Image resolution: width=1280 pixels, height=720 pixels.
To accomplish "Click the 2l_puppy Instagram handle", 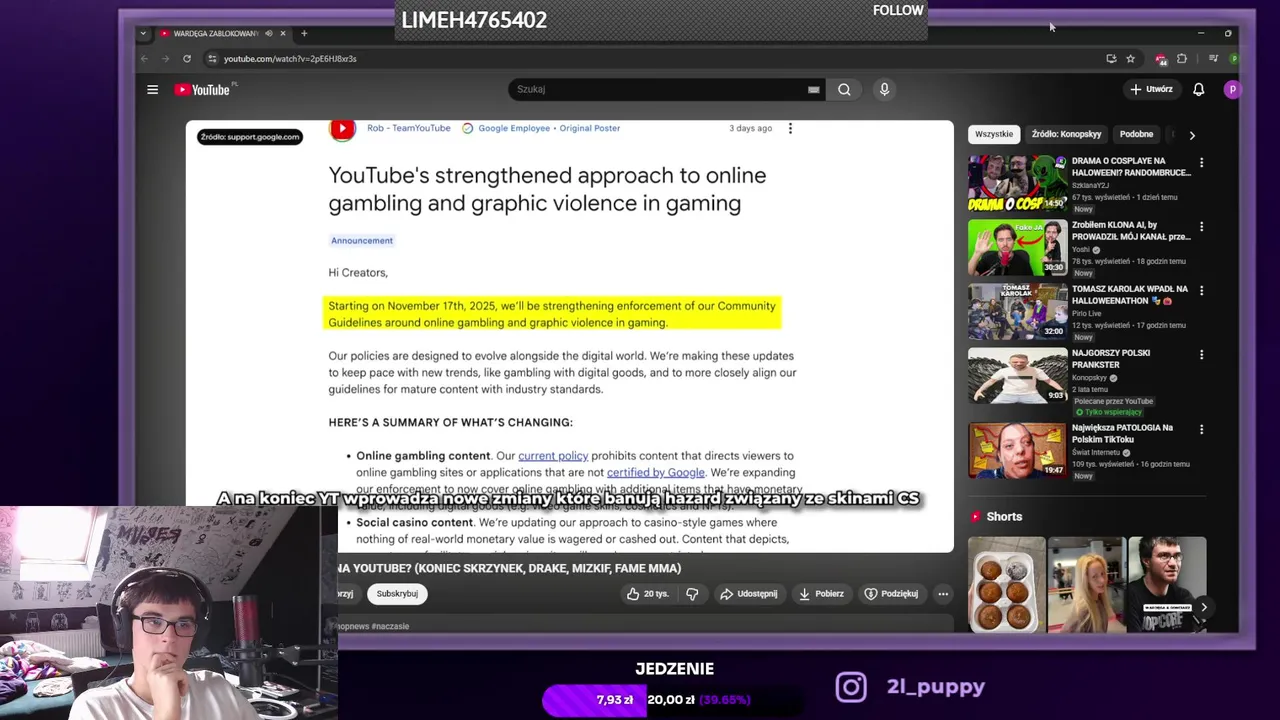I will pos(936,687).
